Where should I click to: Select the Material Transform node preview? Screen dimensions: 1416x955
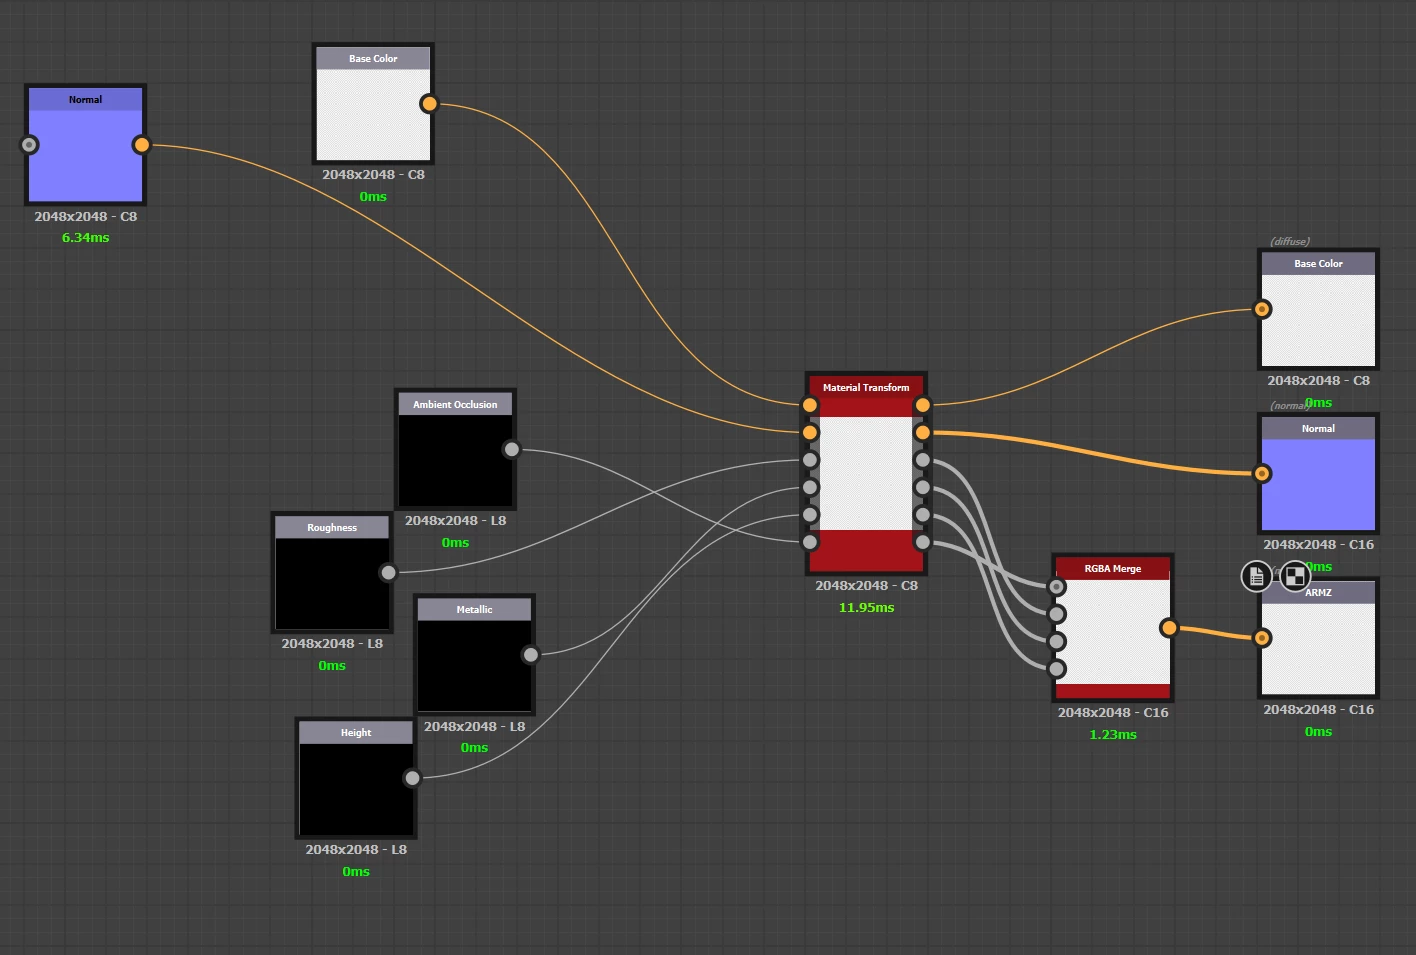pyautogui.click(x=866, y=473)
